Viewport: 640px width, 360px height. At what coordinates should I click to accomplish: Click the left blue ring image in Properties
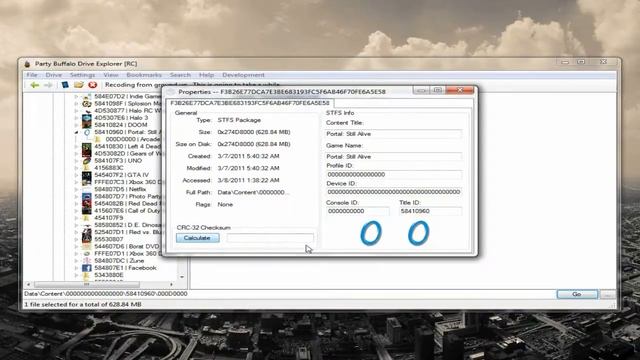pos(371,233)
